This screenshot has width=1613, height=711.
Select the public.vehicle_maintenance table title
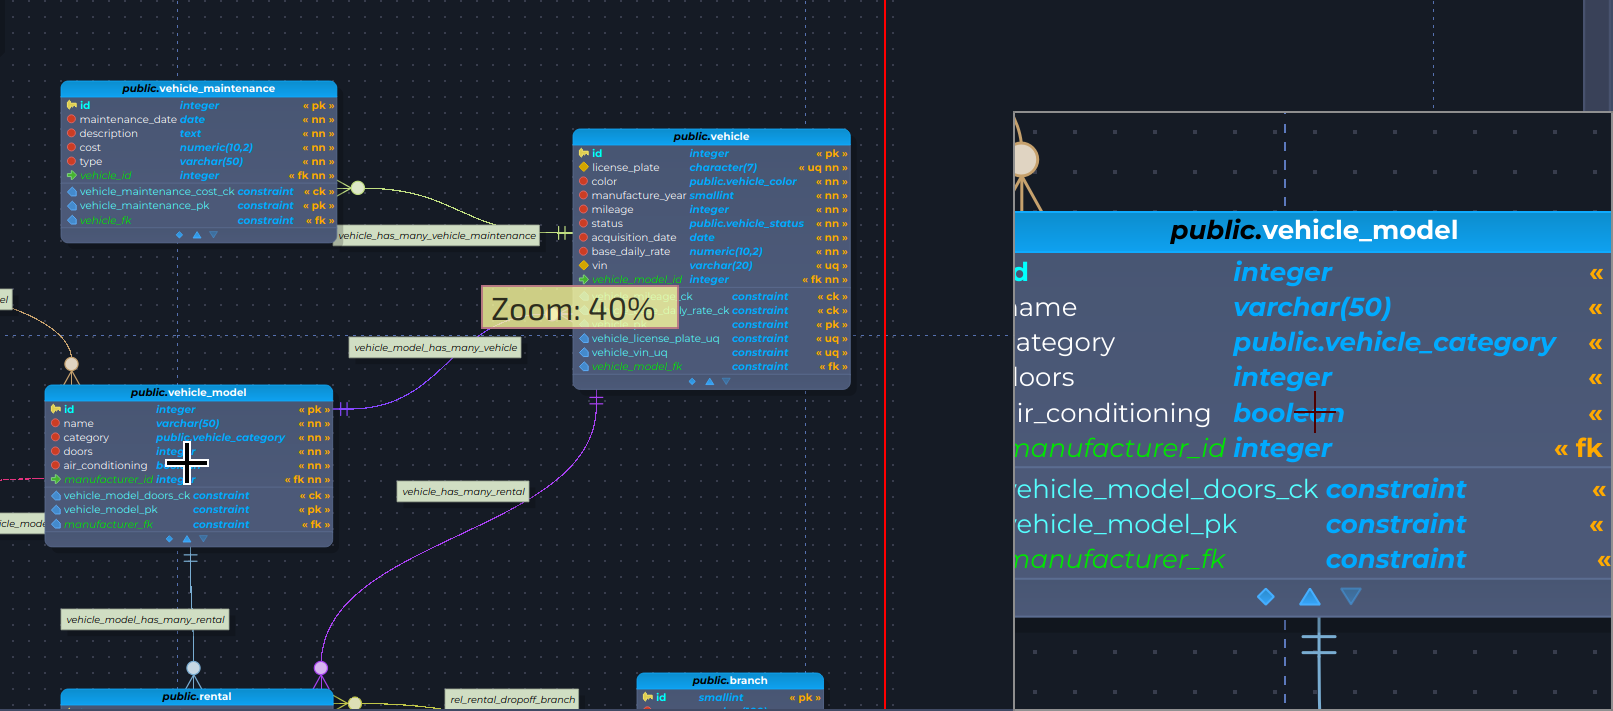pos(198,88)
